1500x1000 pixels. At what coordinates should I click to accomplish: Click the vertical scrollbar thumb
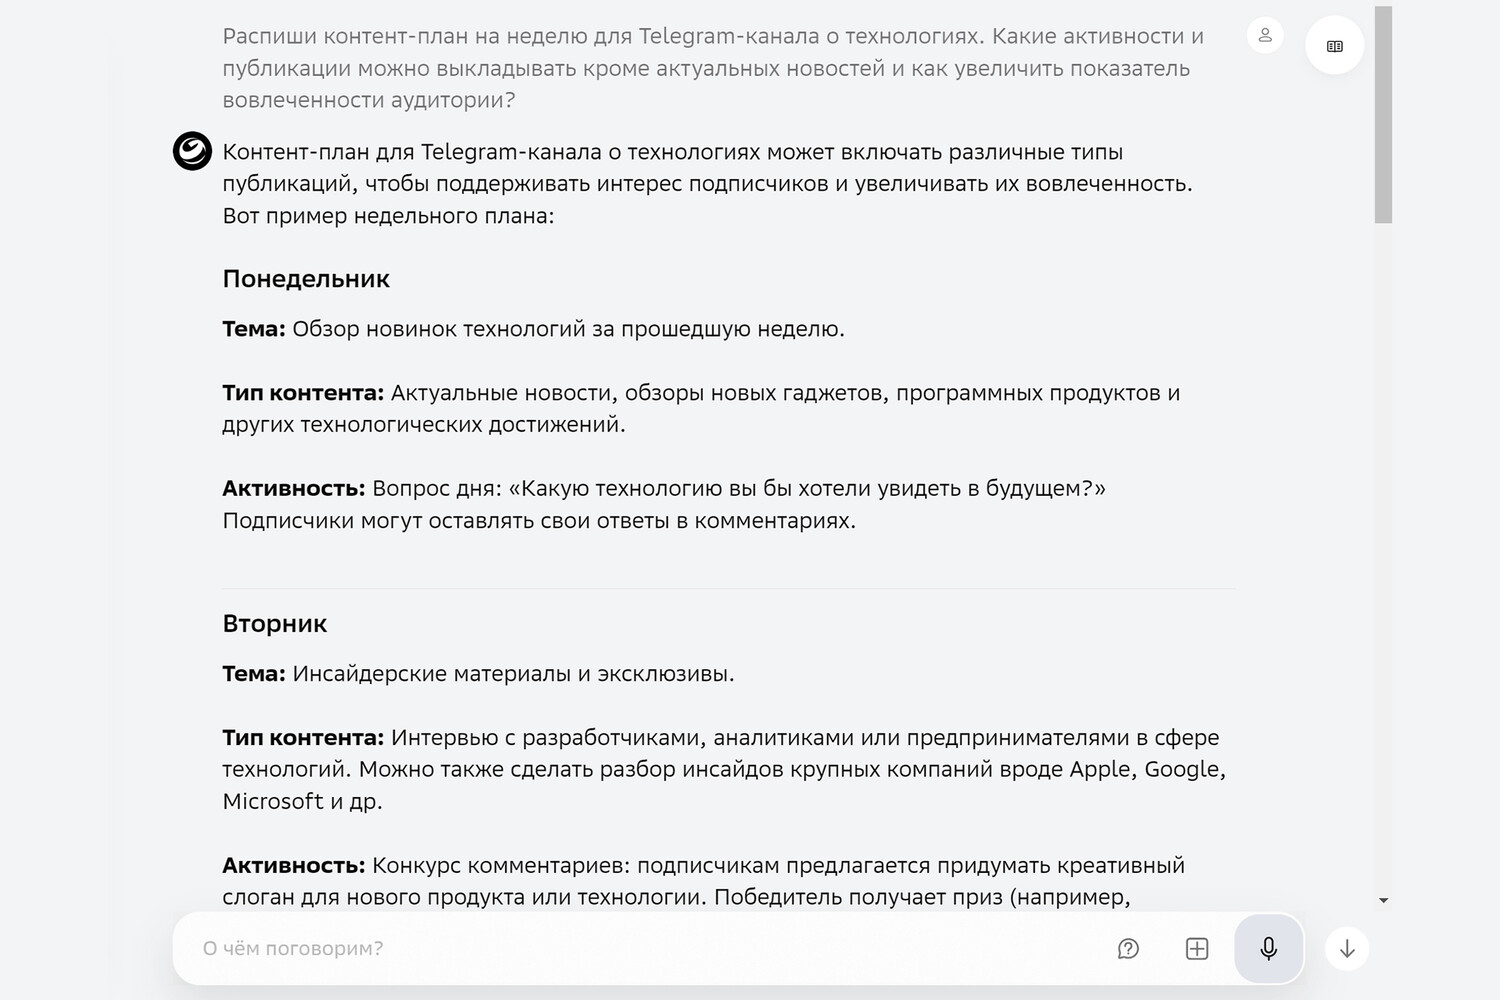tap(1383, 115)
